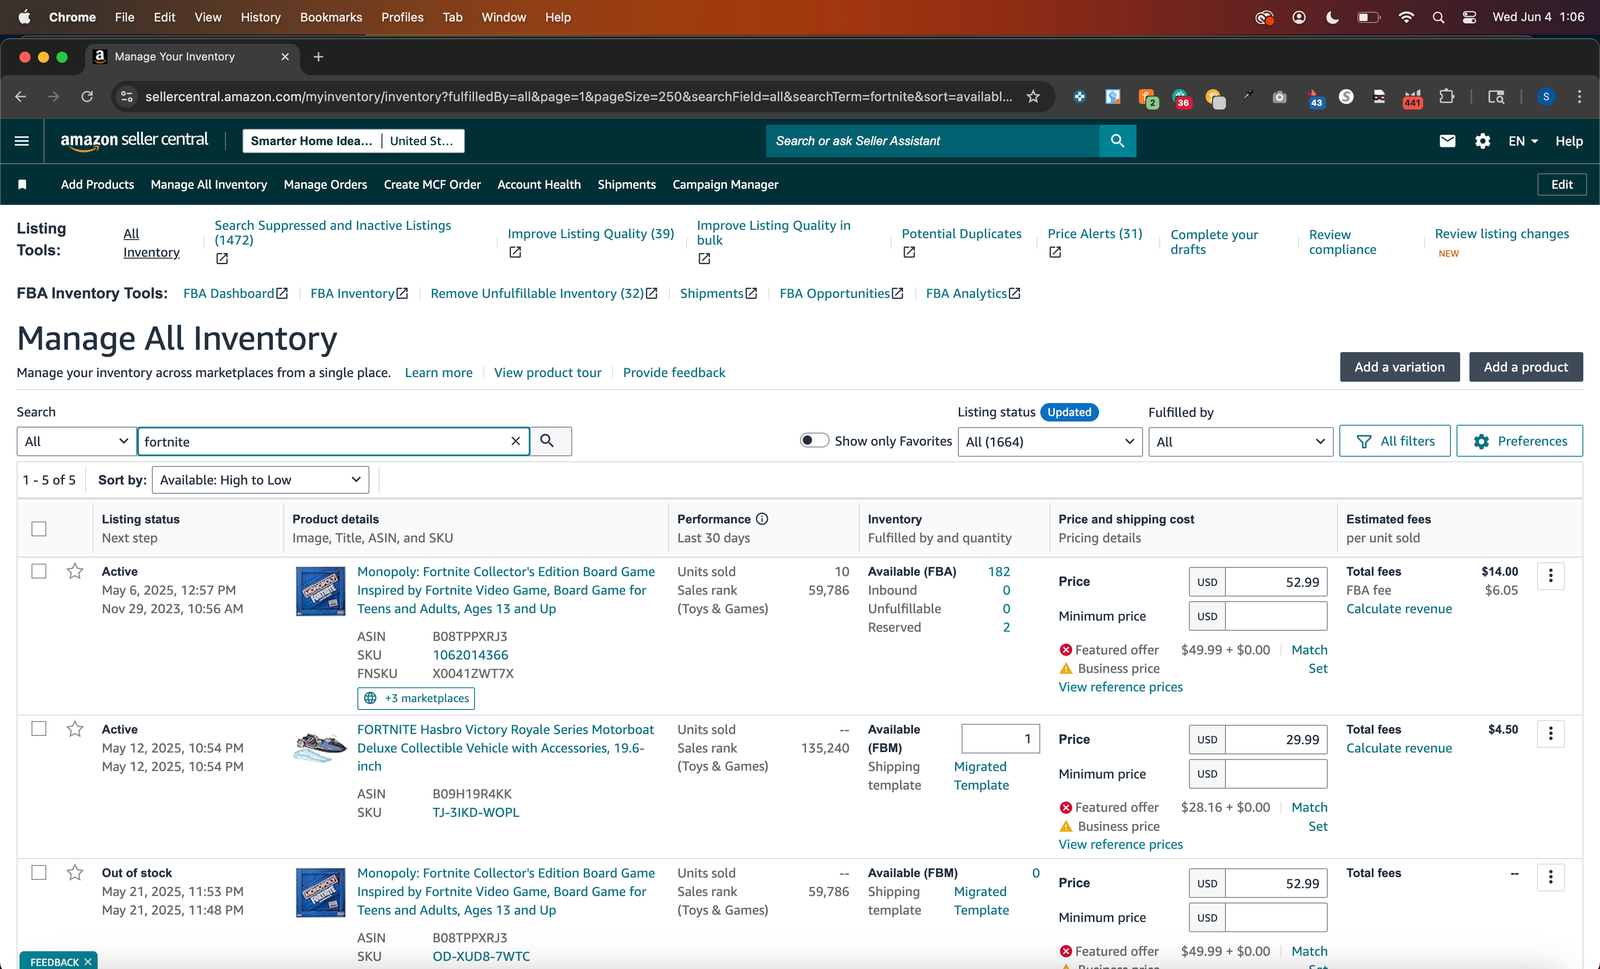Open Campaign Manager nav item
This screenshot has width=1600, height=969.
[x=725, y=185]
